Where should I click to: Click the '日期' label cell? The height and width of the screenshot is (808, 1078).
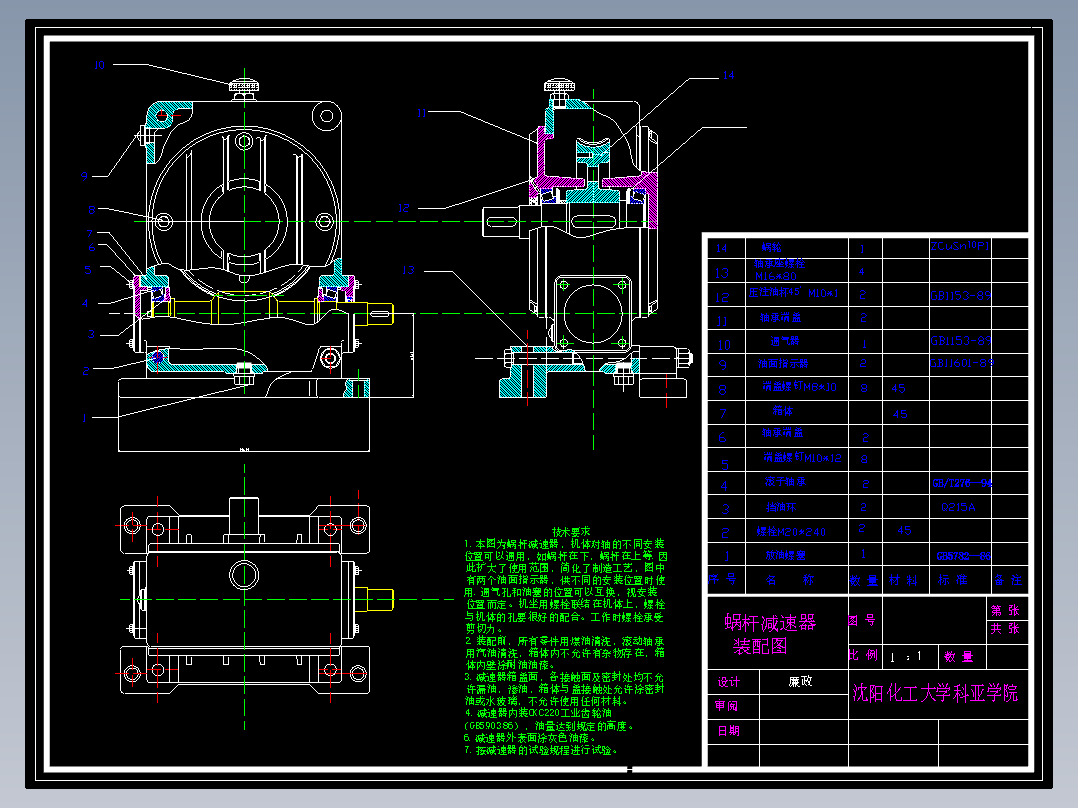(x=729, y=730)
